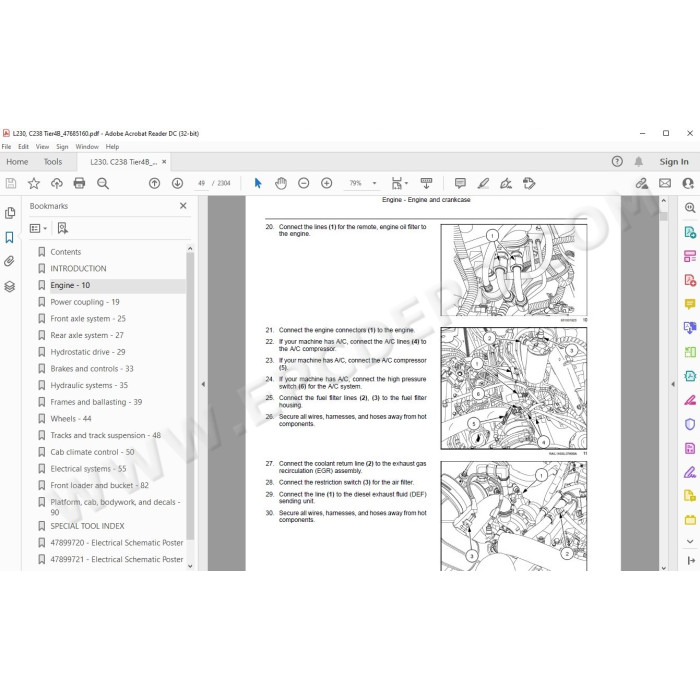
Task: Close the L230, C238 Tier4B document tab
Action: (164, 162)
